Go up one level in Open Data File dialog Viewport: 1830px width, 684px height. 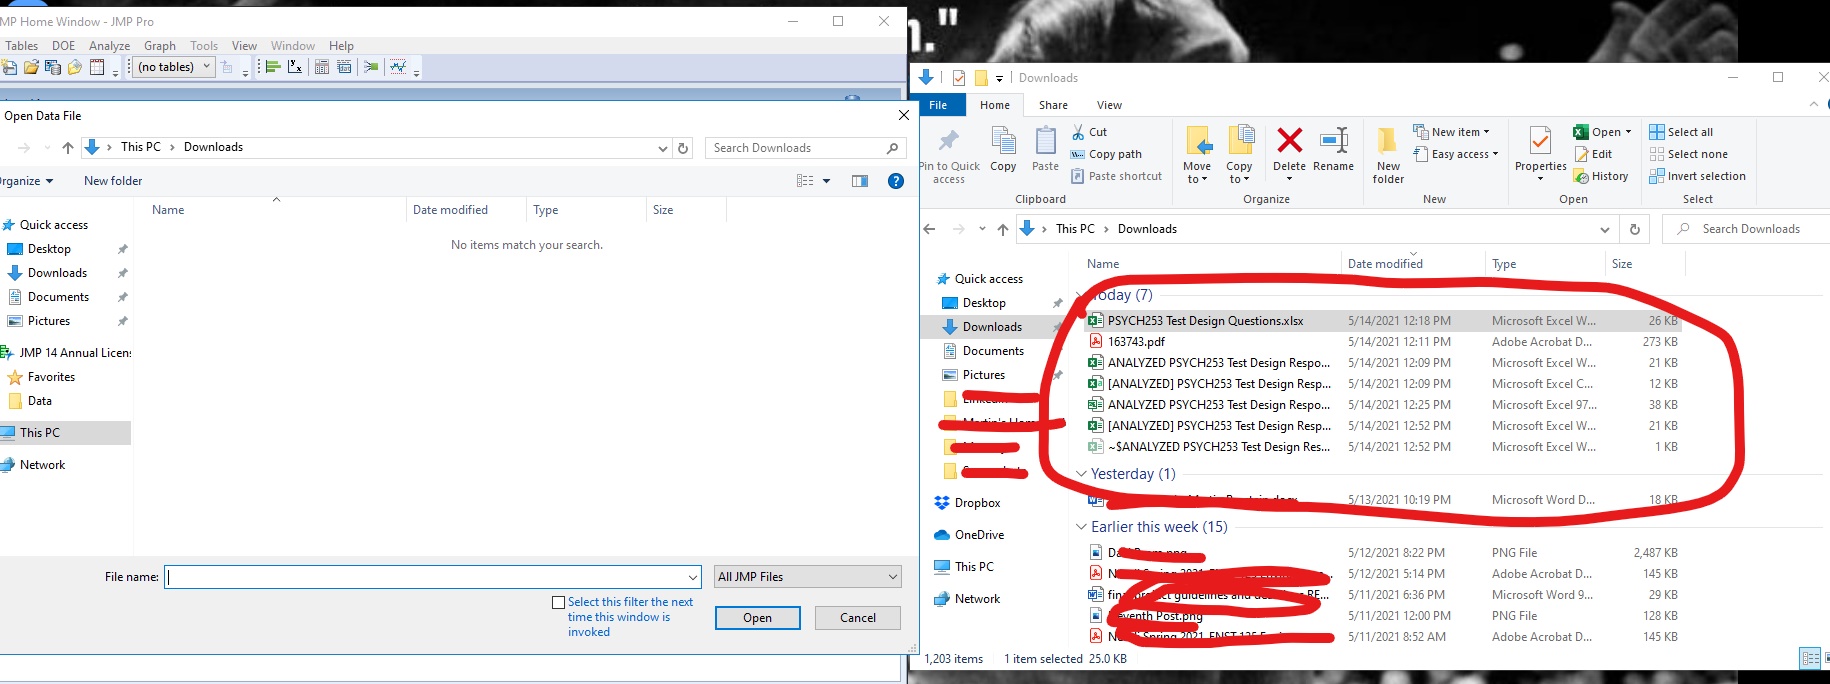(68, 148)
